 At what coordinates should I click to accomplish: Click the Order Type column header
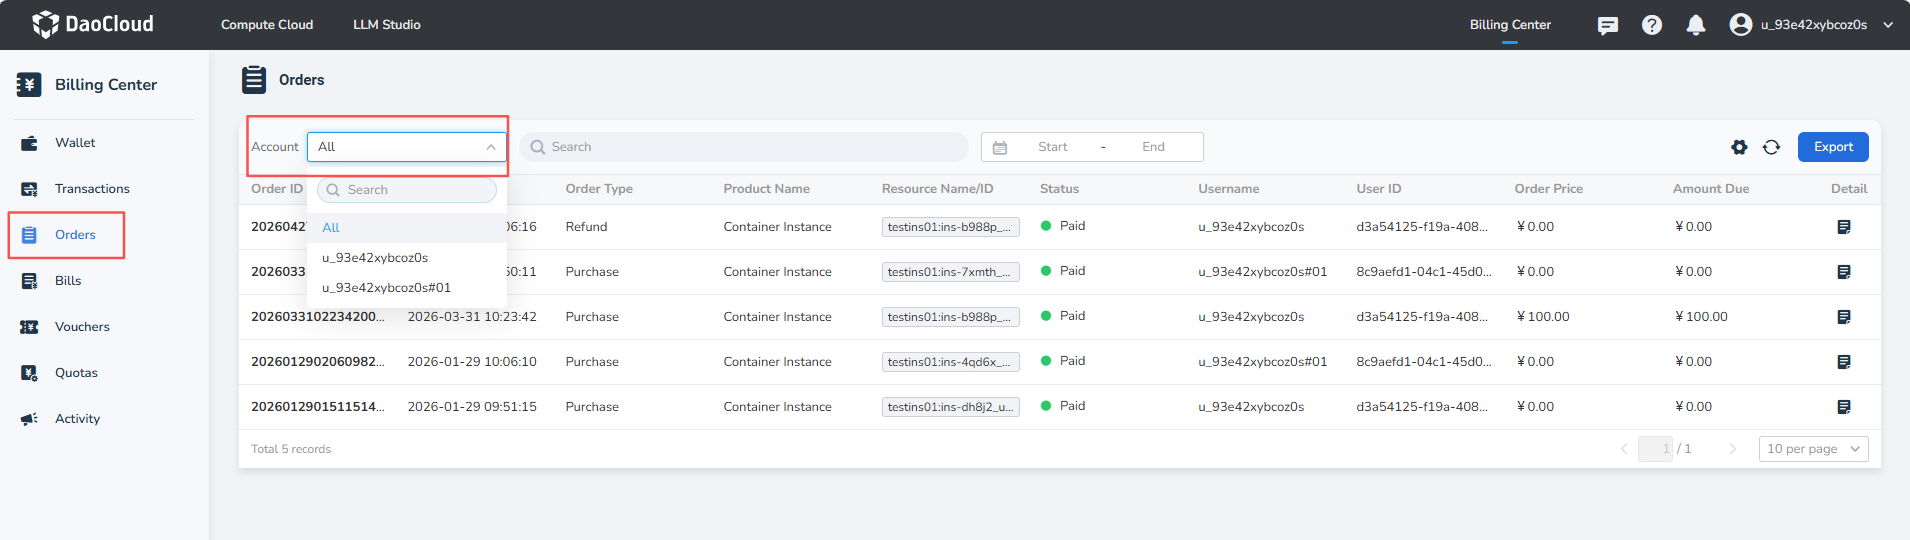click(x=599, y=189)
